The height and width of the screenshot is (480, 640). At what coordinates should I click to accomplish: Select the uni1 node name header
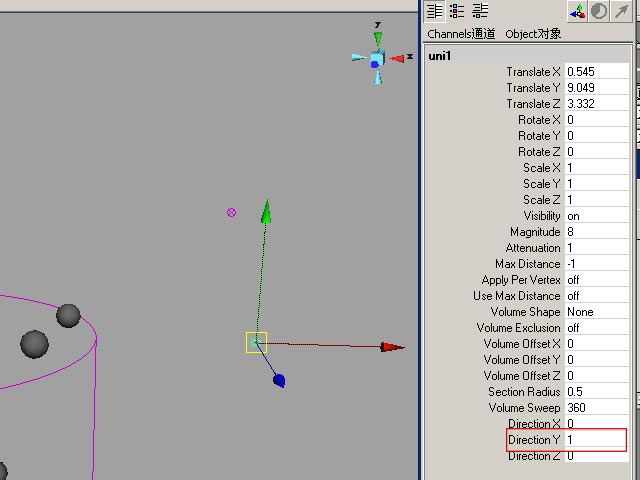[440, 56]
